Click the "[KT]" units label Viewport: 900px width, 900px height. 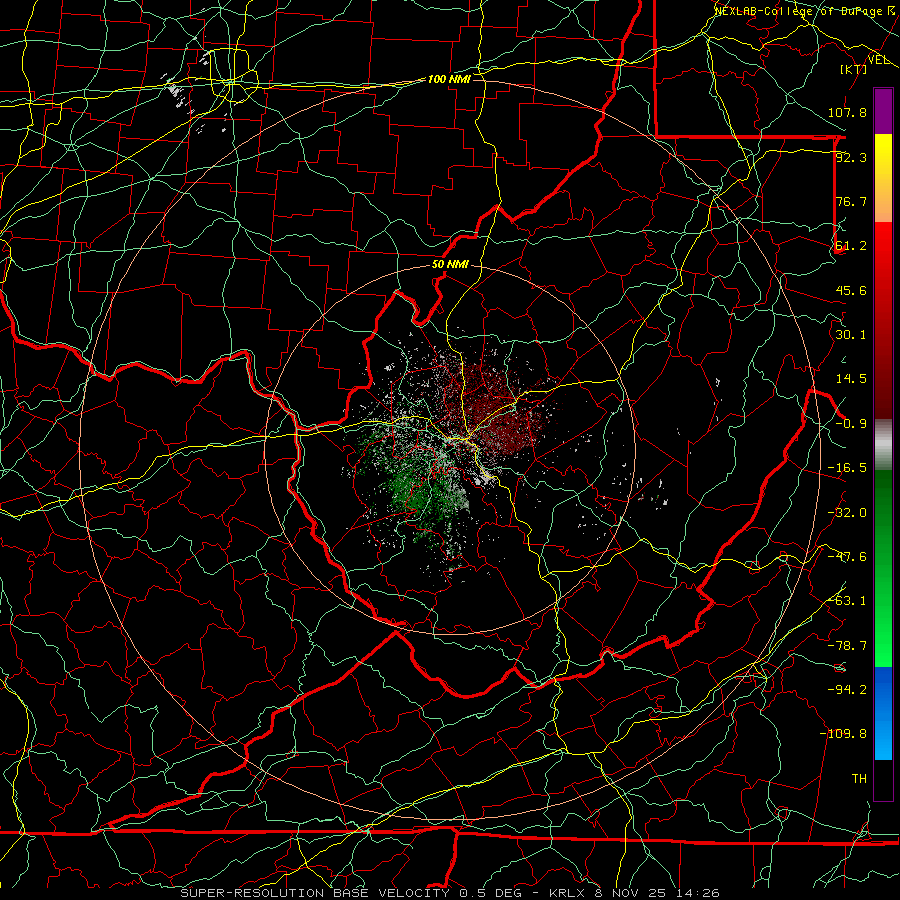(x=854, y=69)
